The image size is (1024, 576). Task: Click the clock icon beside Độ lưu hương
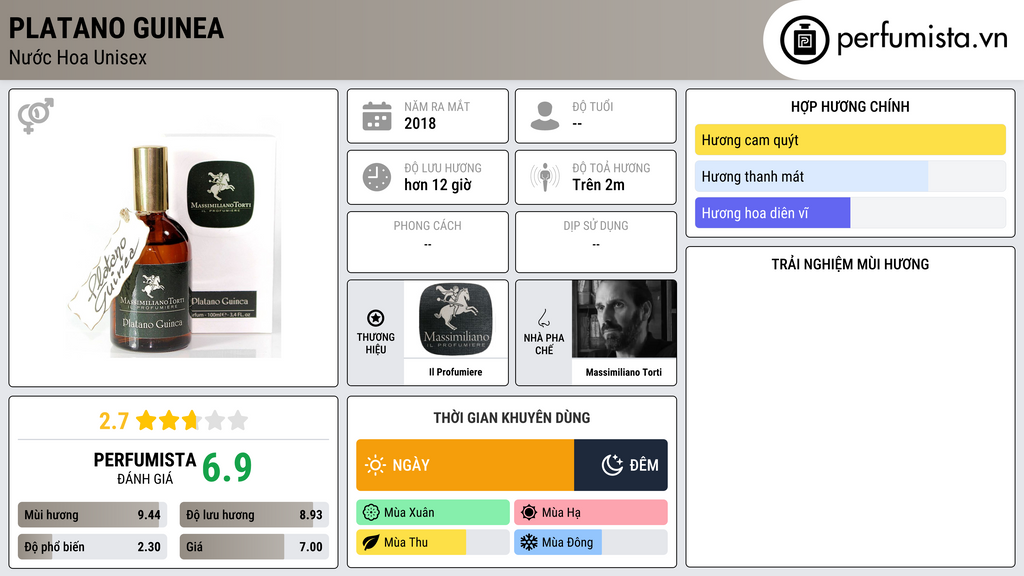pyautogui.click(x=377, y=177)
